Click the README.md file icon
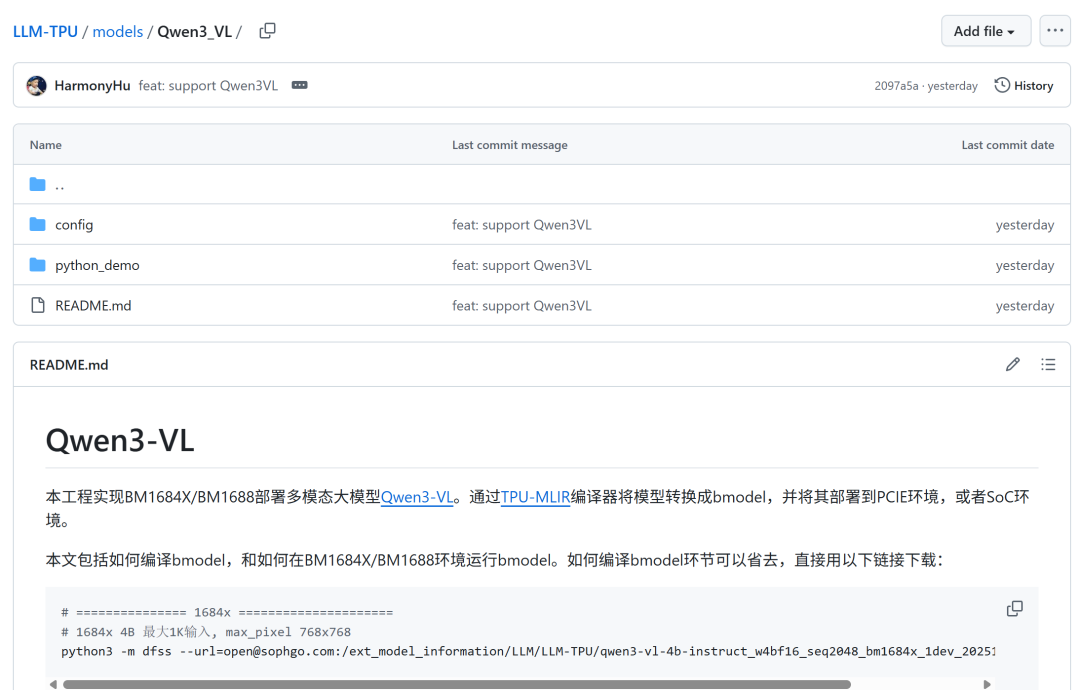The image size is (1080, 690). tap(38, 305)
